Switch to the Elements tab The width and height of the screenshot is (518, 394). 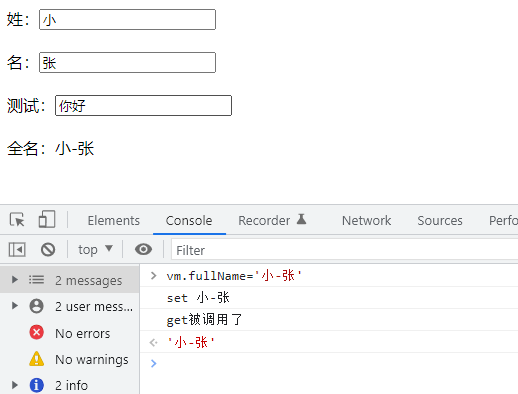pyautogui.click(x=114, y=220)
